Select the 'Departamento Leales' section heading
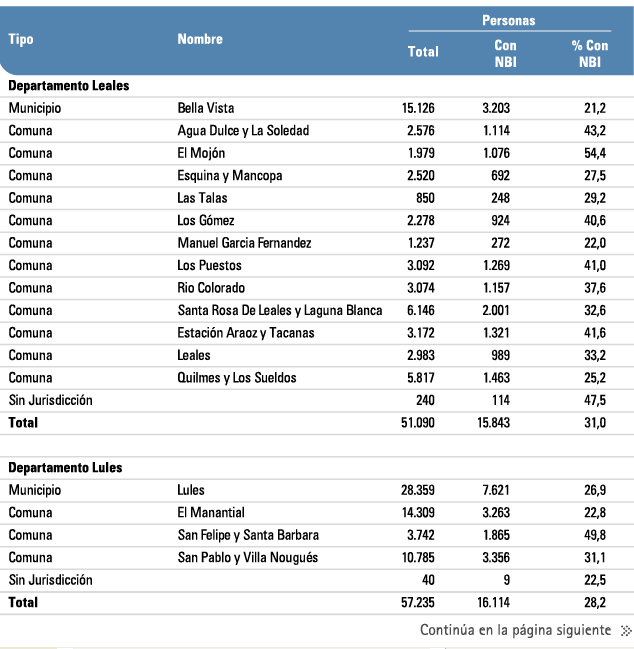The height and width of the screenshot is (649, 634). 69,86
